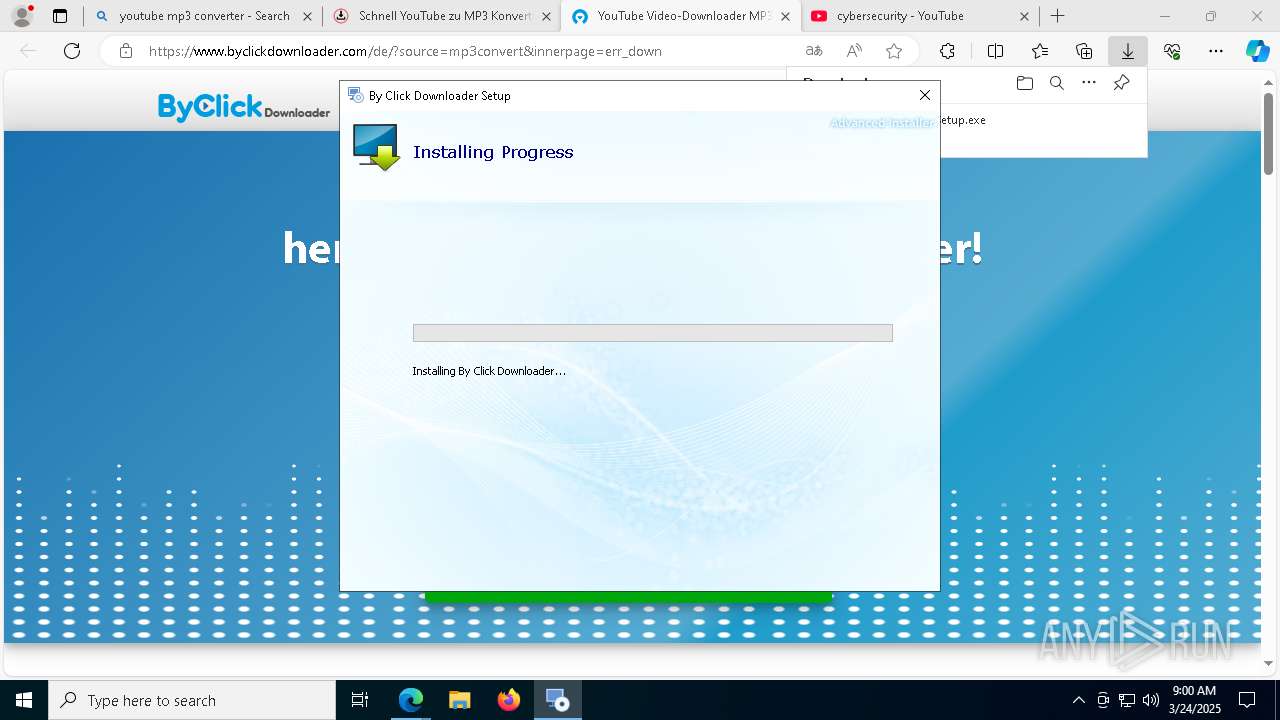Open the volume tray icon
This screenshot has height=720, width=1280.
(1151, 700)
